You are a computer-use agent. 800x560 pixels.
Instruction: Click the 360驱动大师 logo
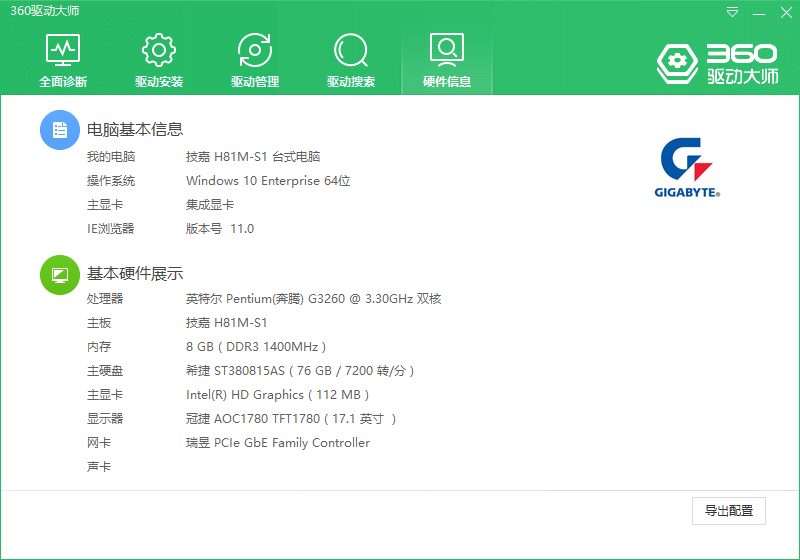(x=717, y=64)
